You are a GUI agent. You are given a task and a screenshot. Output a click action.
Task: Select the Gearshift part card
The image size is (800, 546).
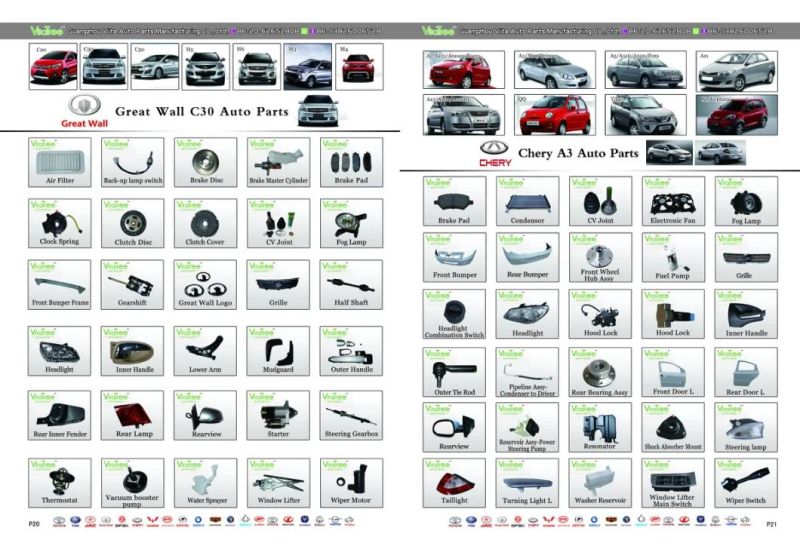click(x=133, y=284)
